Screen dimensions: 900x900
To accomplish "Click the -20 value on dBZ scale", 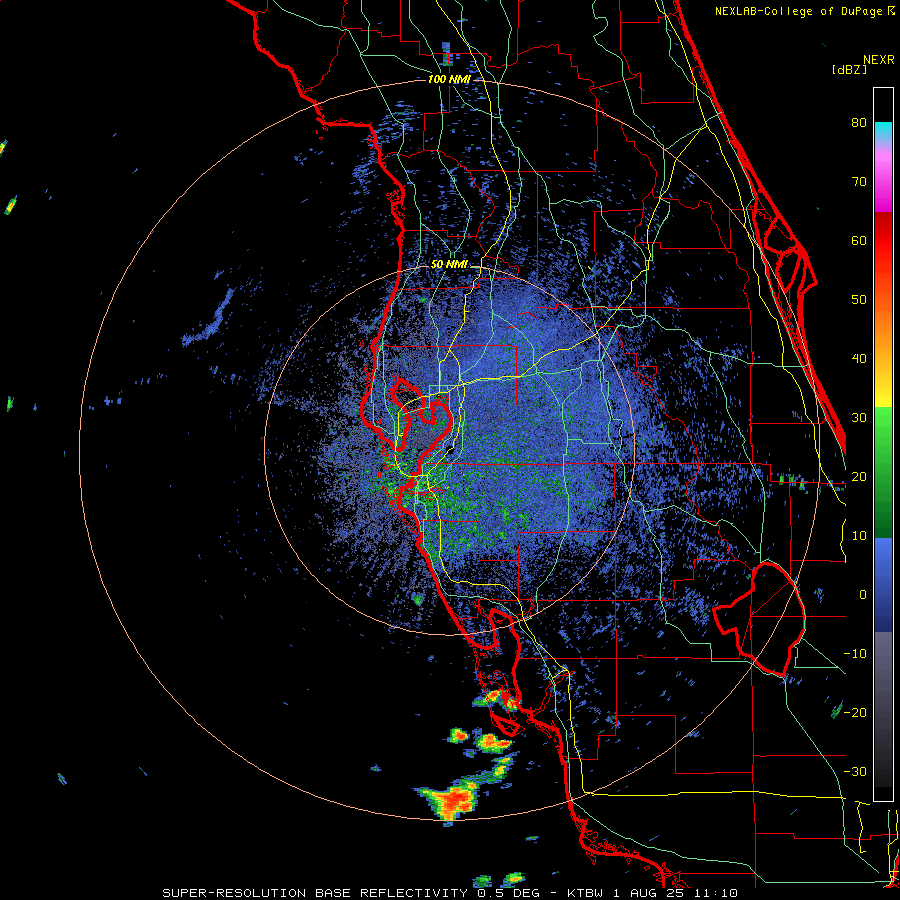I will tap(855, 713).
